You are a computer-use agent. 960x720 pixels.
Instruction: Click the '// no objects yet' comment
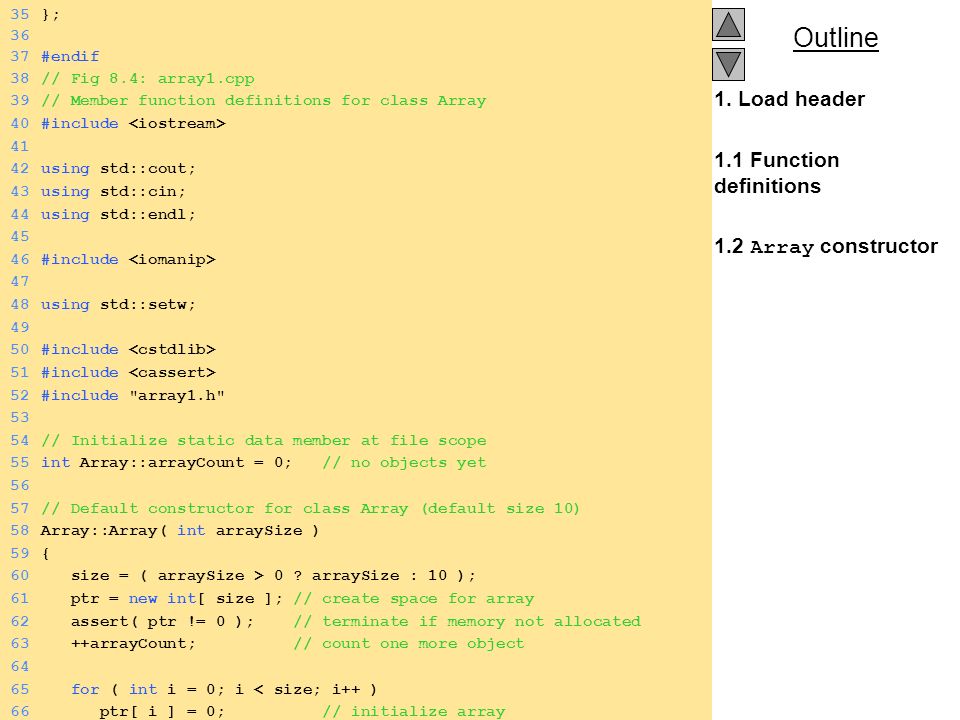point(404,463)
